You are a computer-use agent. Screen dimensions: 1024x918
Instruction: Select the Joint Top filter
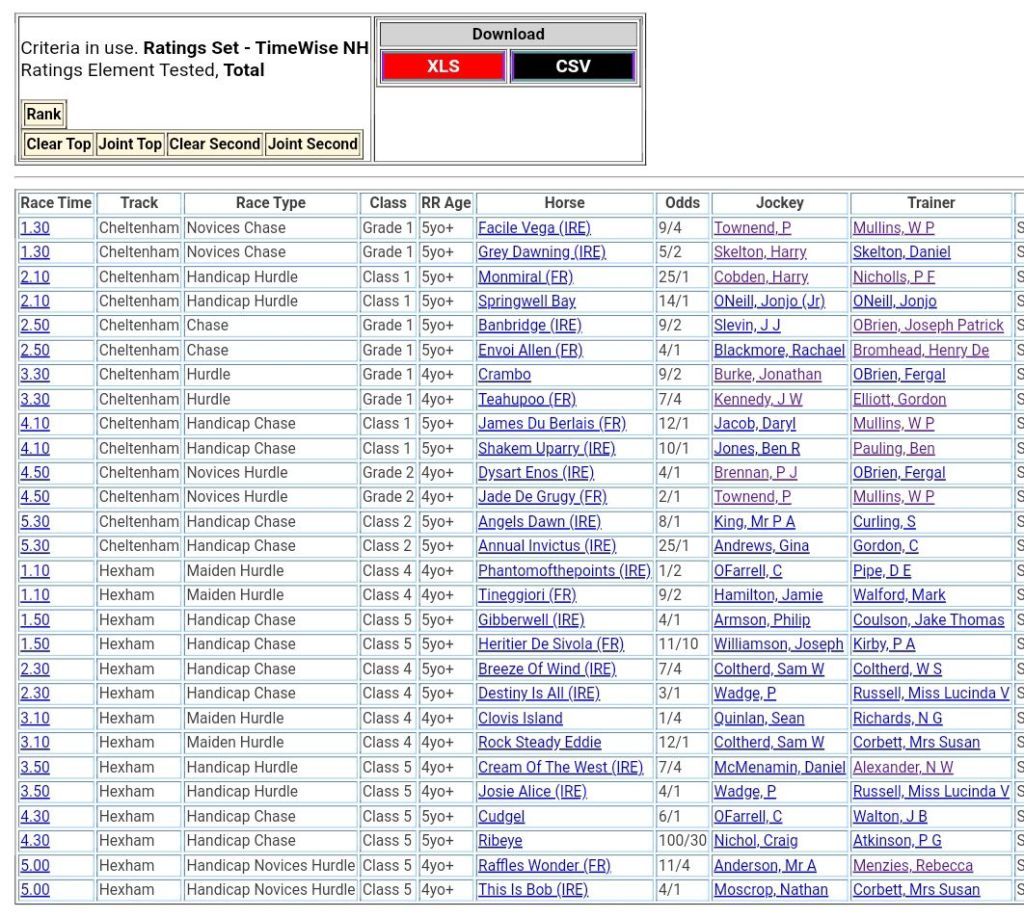point(130,144)
